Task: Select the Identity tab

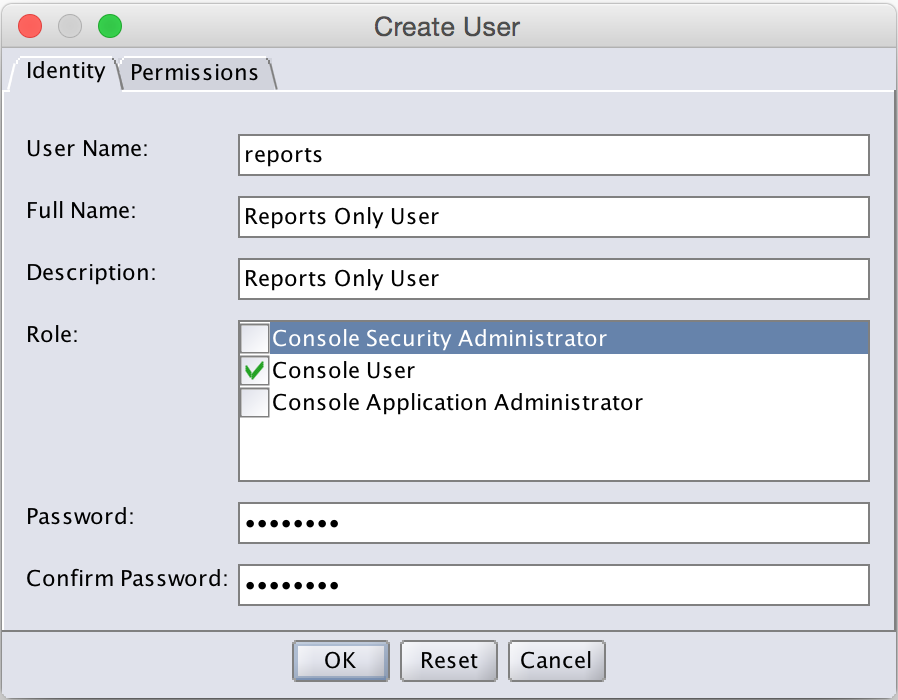Action: [x=65, y=72]
